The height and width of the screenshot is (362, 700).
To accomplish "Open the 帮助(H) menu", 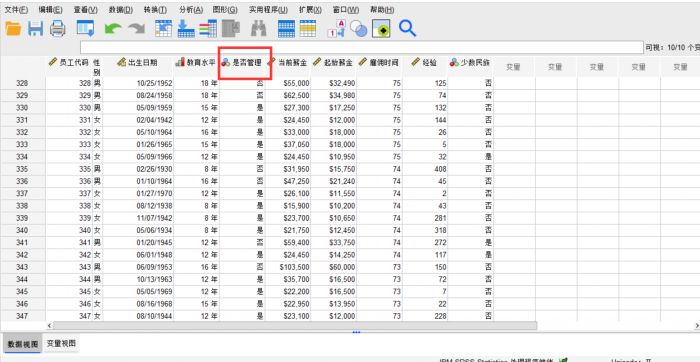I will [382, 9].
